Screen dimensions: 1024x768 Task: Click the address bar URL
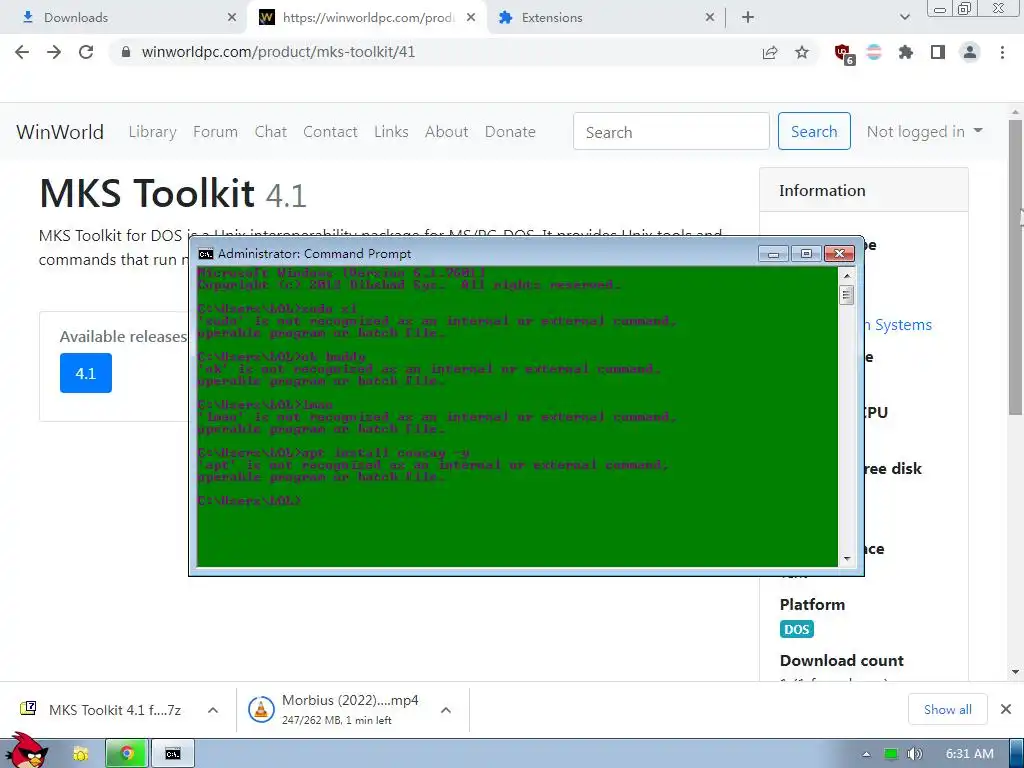tap(278, 52)
